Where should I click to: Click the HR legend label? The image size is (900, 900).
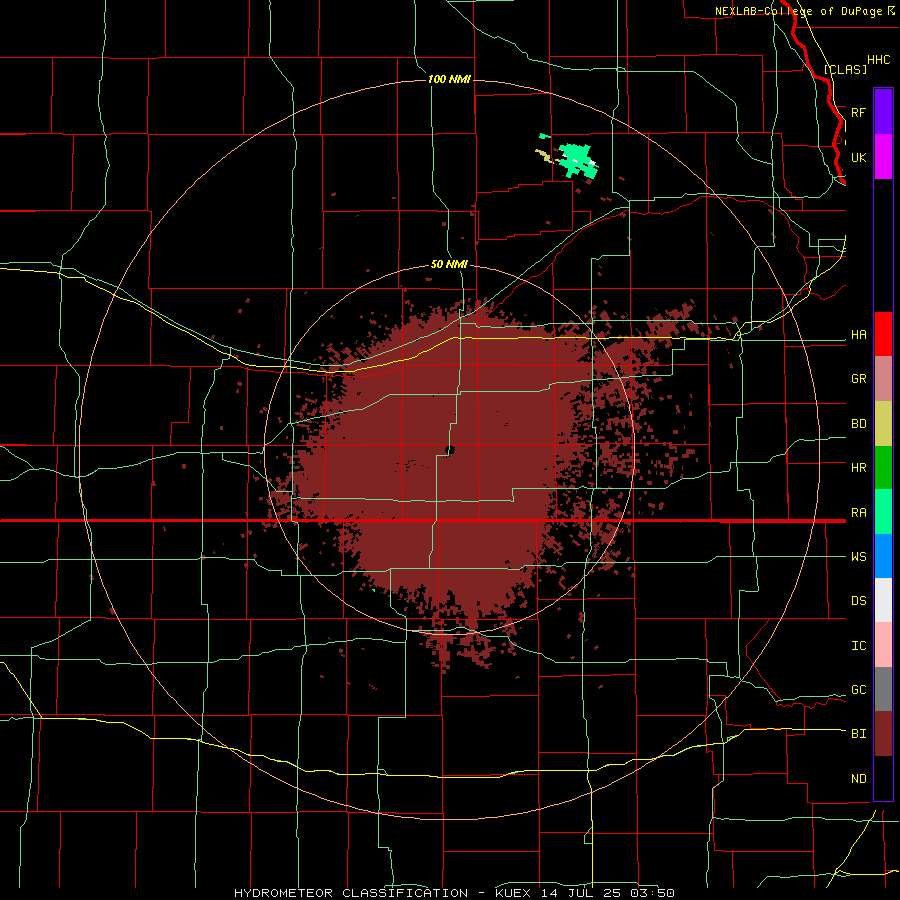(858, 468)
